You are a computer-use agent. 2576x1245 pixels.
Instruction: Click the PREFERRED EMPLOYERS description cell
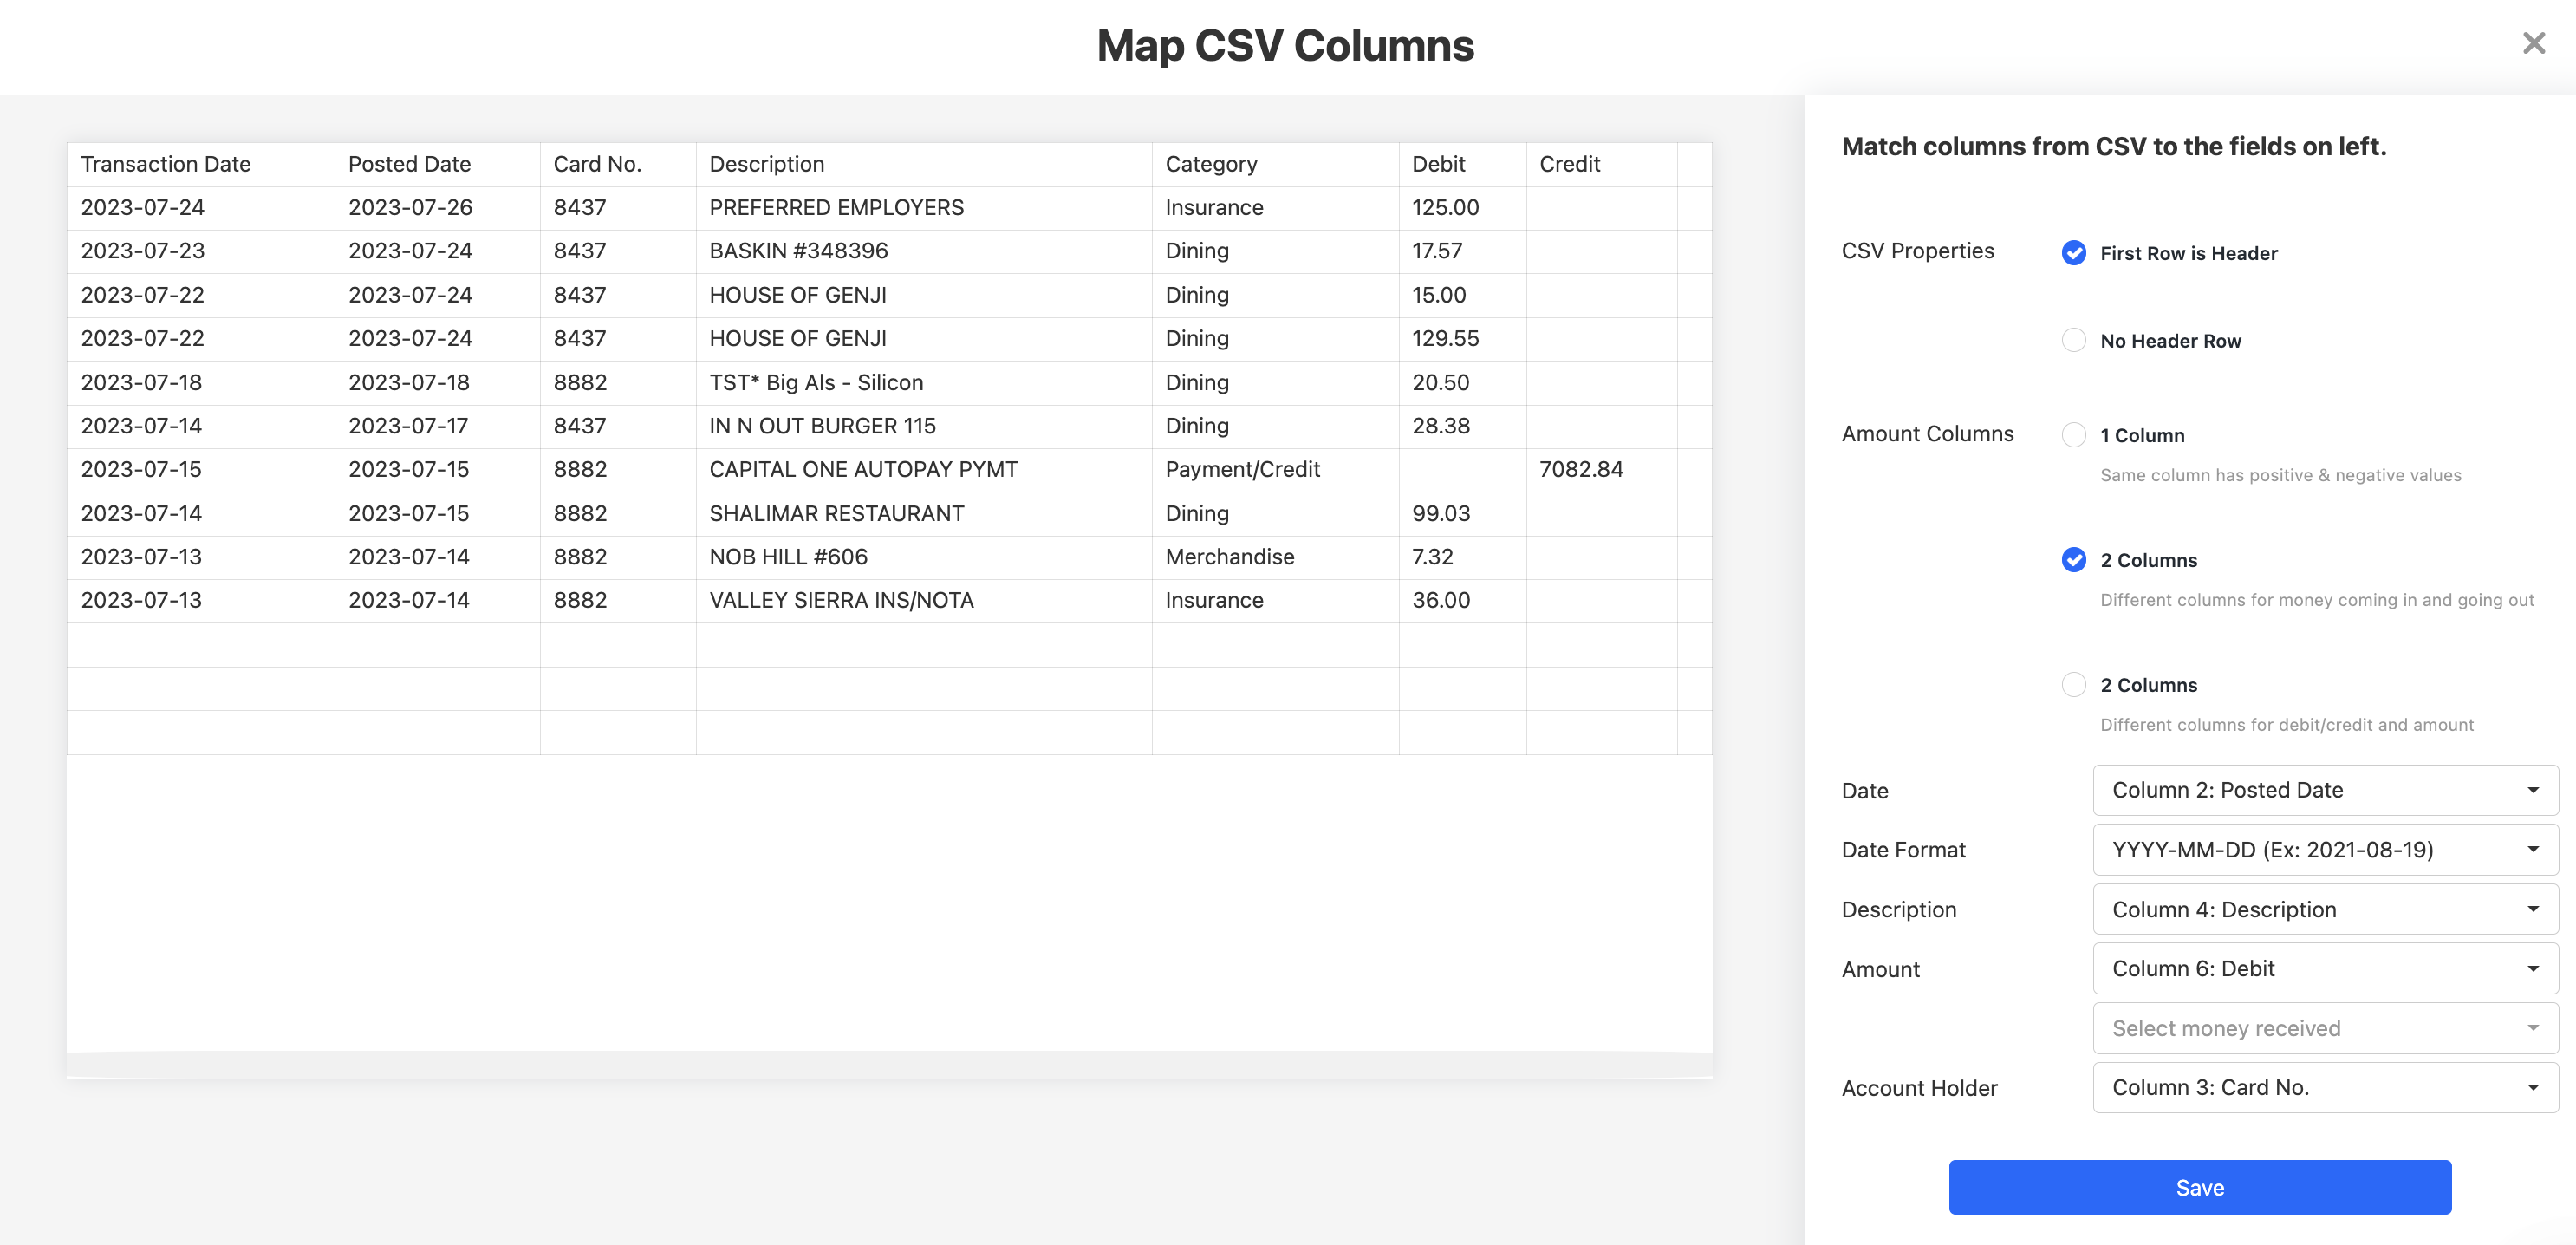click(x=924, y=208)
